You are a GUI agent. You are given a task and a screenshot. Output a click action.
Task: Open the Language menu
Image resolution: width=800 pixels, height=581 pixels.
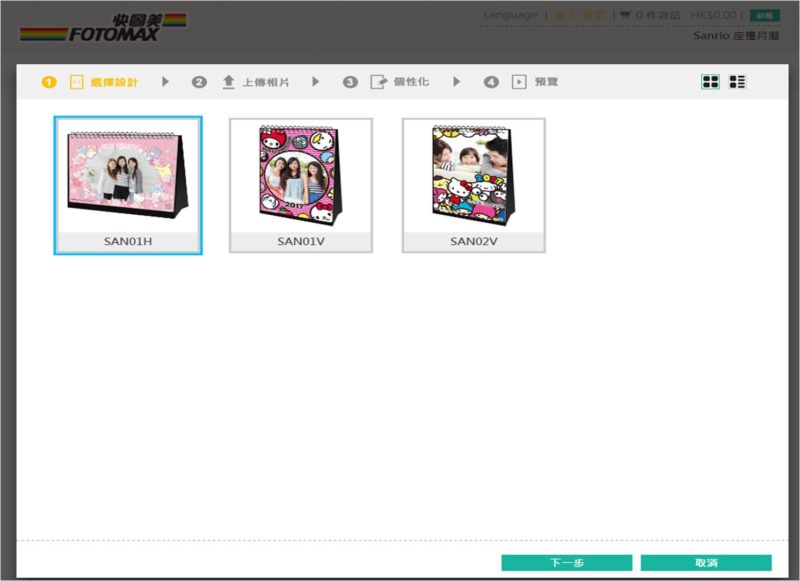click(510, 15)
